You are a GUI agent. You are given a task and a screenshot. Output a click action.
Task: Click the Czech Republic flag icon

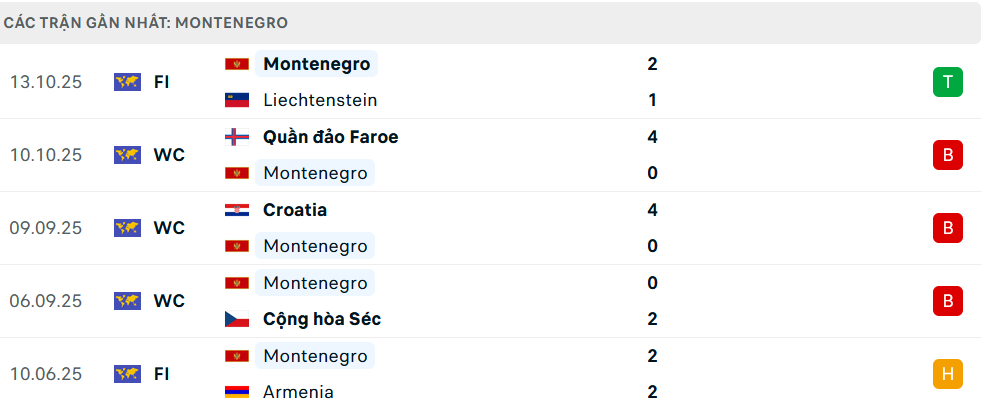(x=237, y=319)
